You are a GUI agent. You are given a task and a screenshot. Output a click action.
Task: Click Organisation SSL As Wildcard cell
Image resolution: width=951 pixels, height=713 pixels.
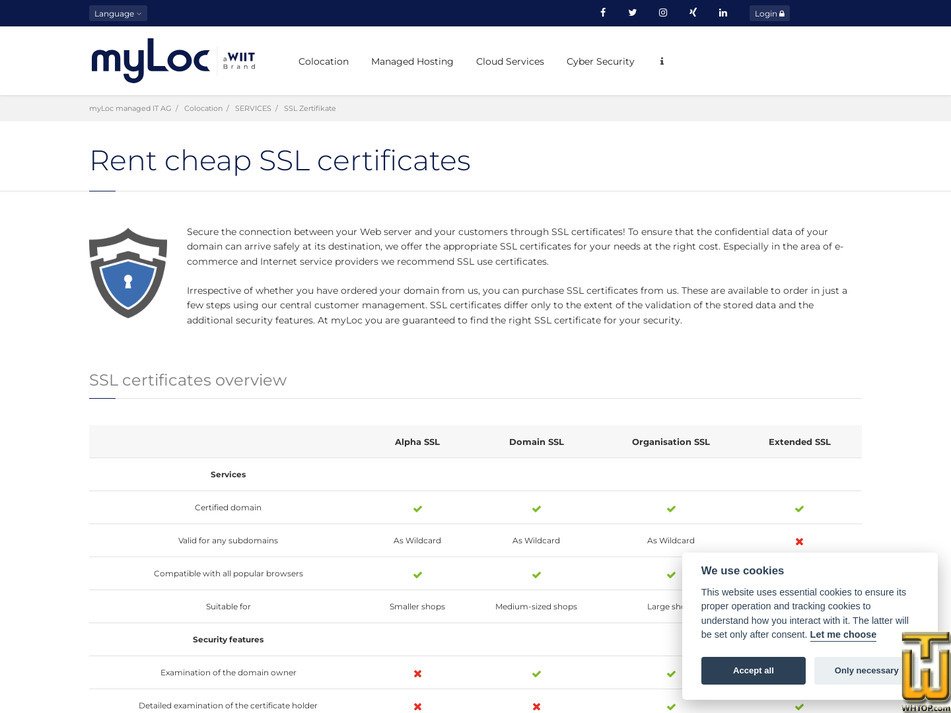point(671,540)
